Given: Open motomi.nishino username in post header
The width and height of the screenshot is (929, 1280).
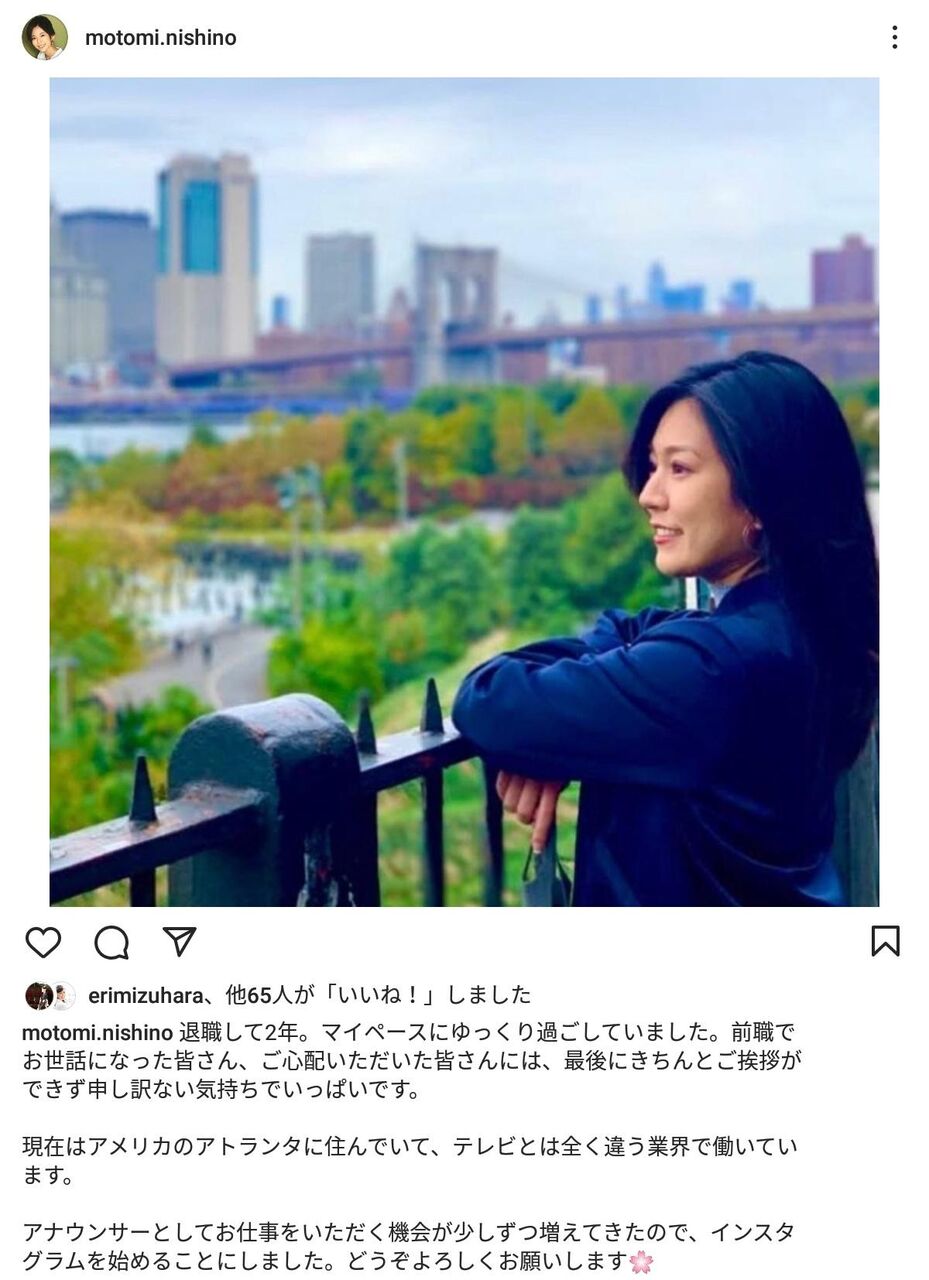Looking at the screenshot, I should 161,38.
